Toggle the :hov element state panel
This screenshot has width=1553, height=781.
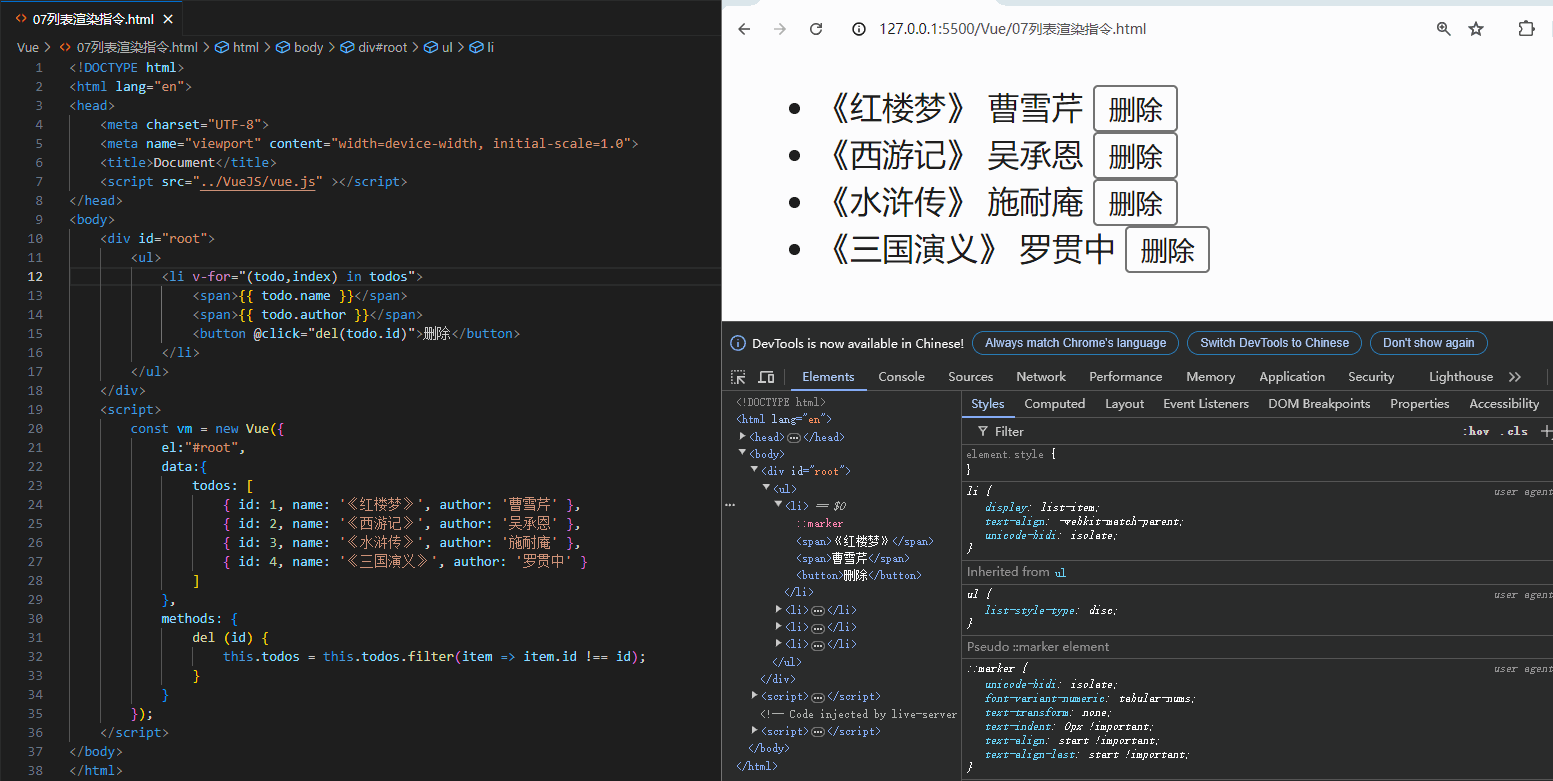click(x=1476, y=431)
